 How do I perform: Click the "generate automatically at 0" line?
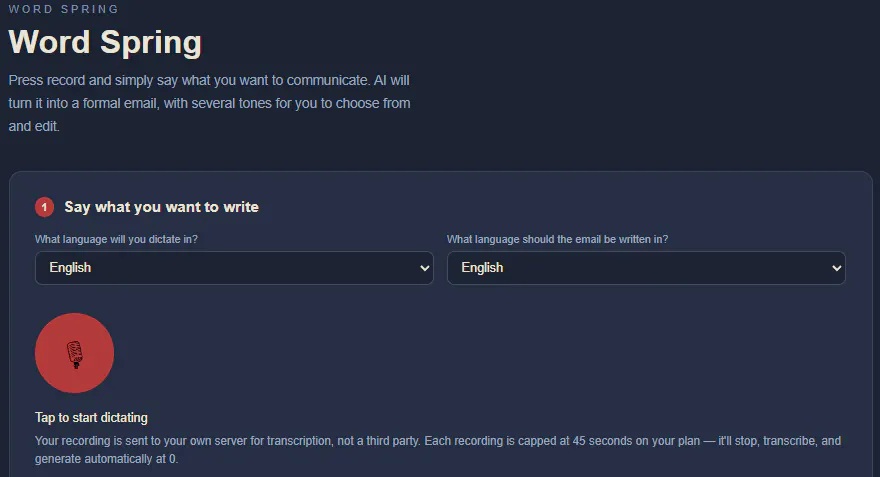(106, 459)
